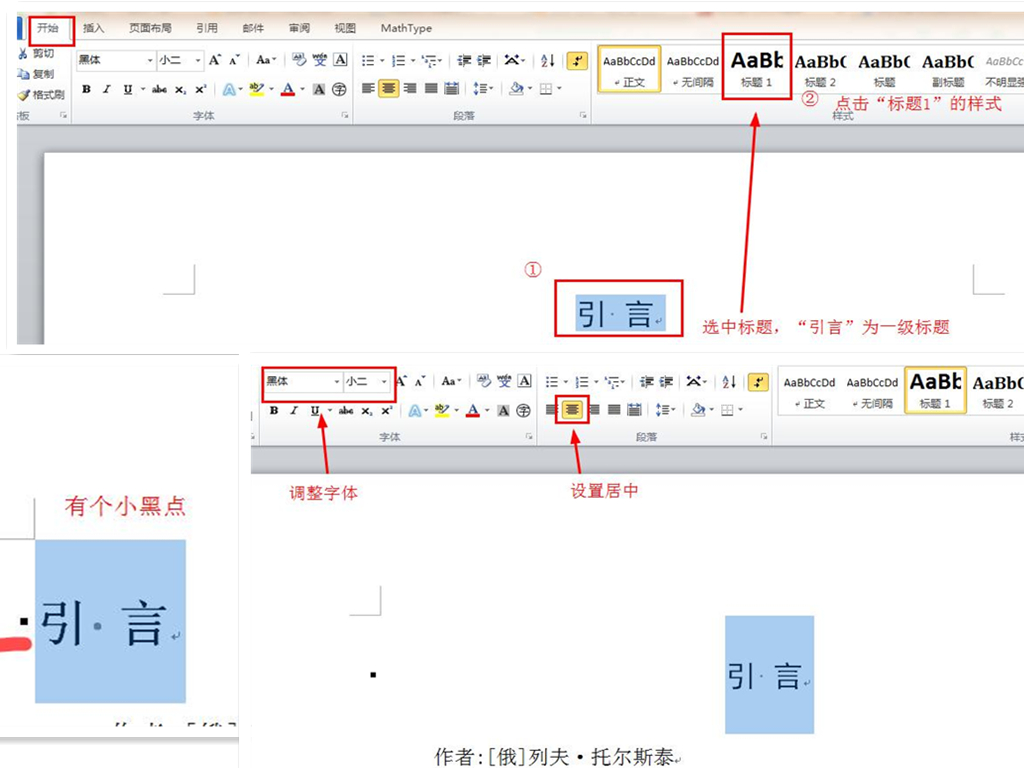Toggle Show/Hide formatting marks
This screenshot has width=1024, height=768.
[578, 62]
